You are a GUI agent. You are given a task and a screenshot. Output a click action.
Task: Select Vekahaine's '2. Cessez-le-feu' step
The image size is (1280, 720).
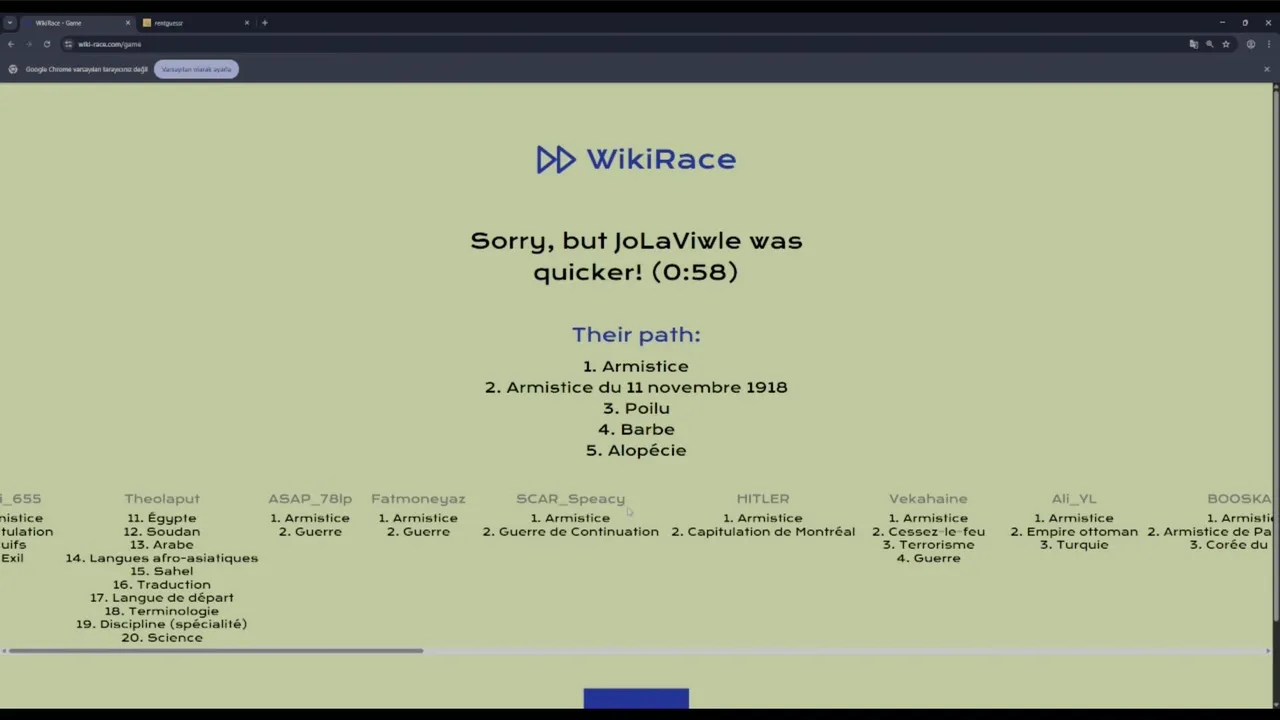(928, 531)
